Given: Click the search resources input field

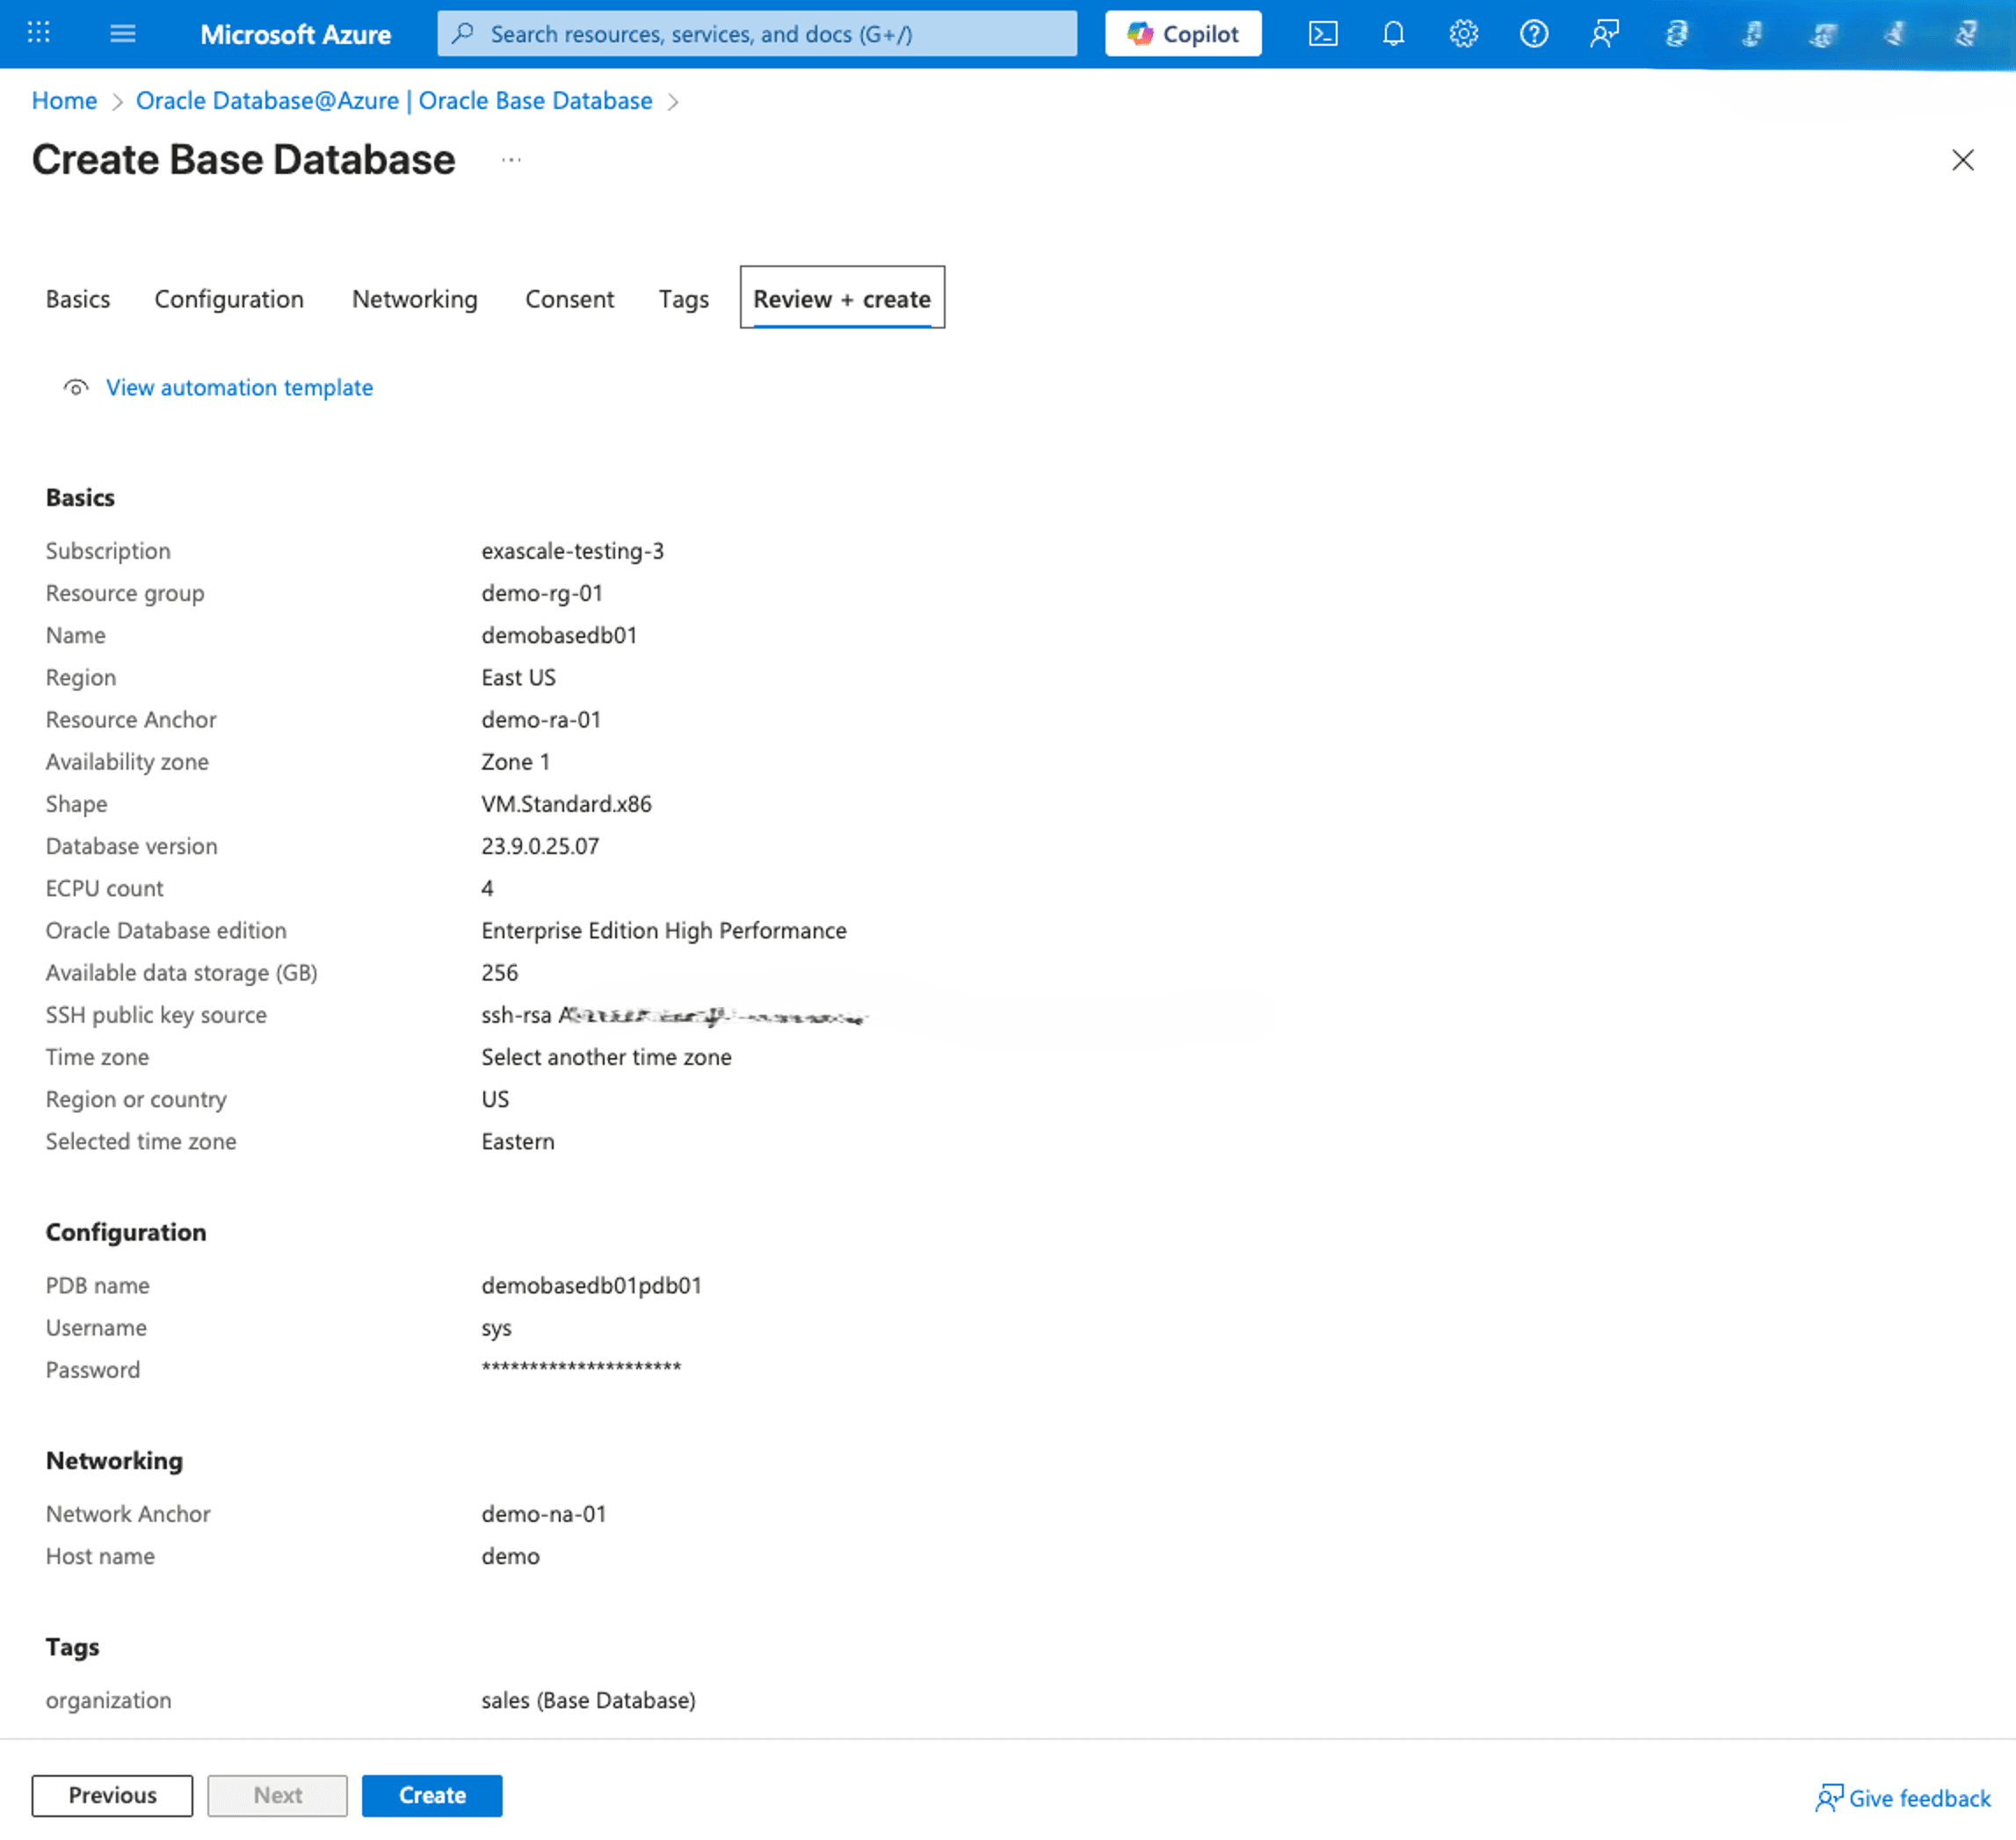Looking at the screenshot, I should [x=756, y=33].
